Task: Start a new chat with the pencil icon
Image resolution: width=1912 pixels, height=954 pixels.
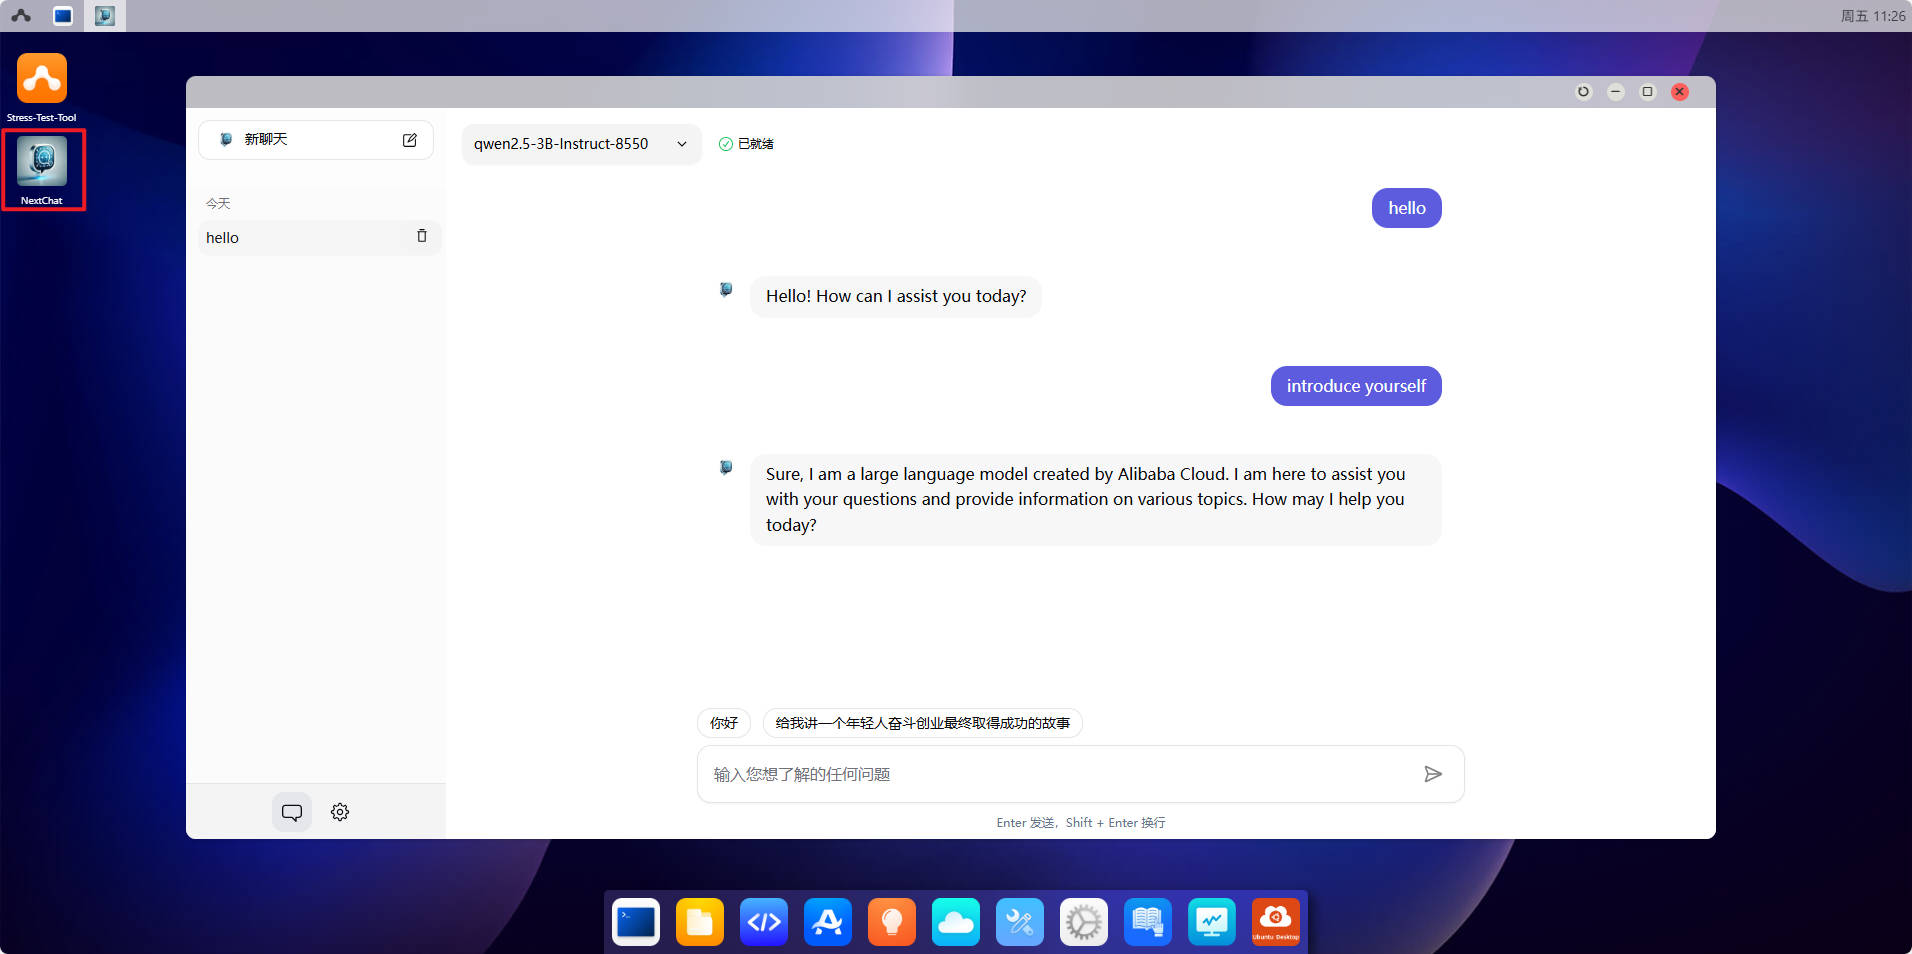Action: [x=410, y=140]
